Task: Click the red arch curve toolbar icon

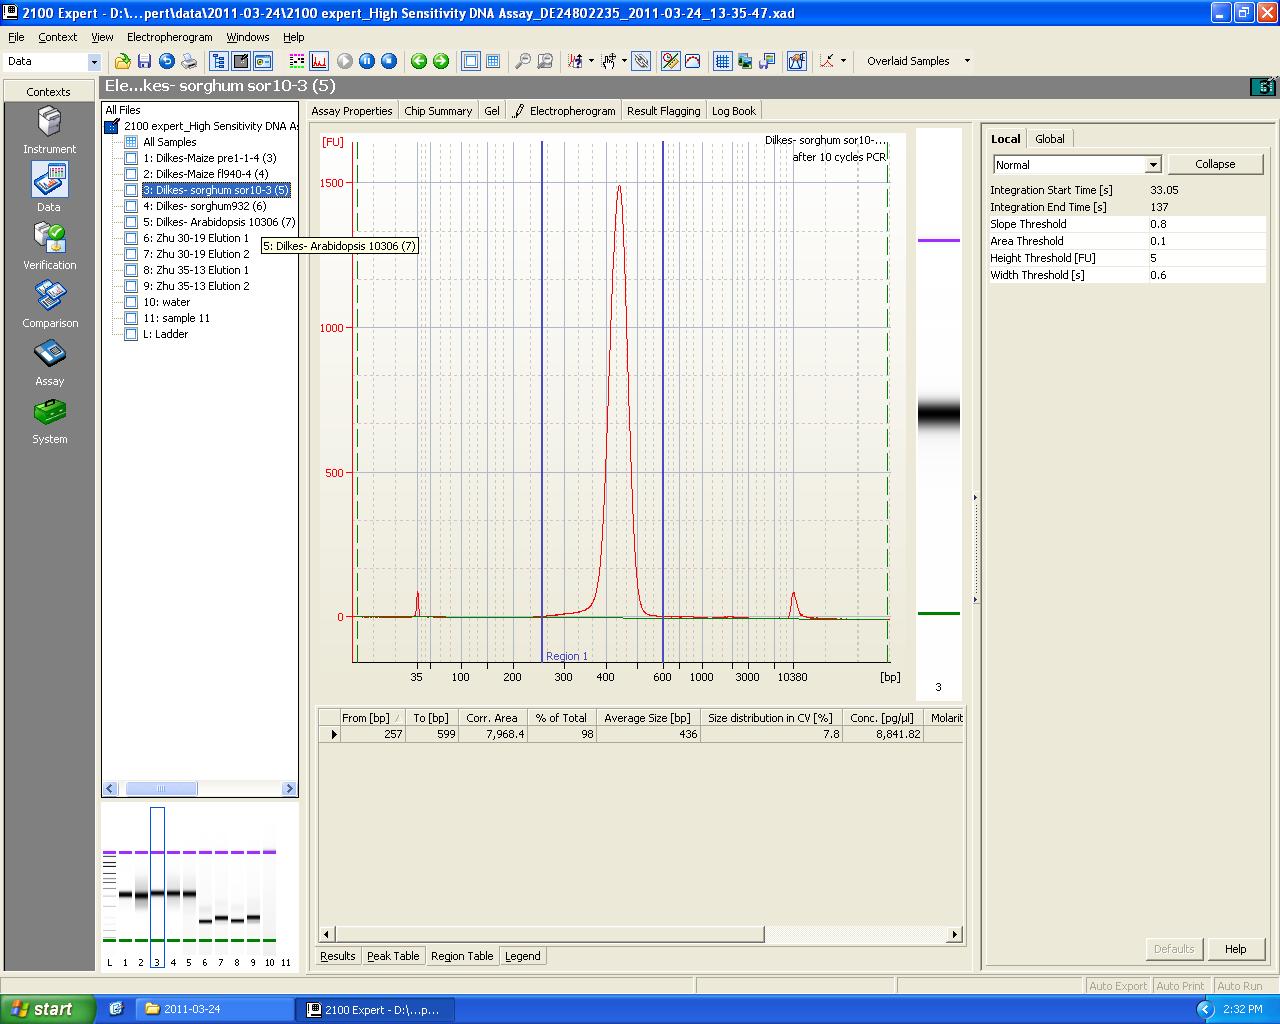Action: coord(692,61)
